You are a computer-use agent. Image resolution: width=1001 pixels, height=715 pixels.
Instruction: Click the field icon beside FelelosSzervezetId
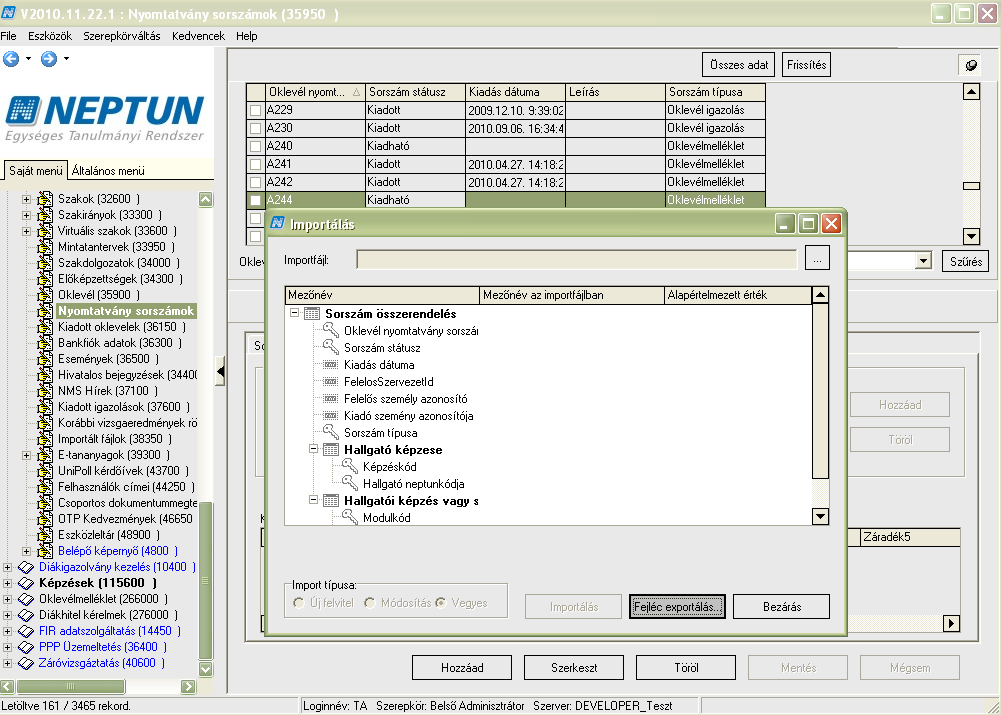coord(331,382)
